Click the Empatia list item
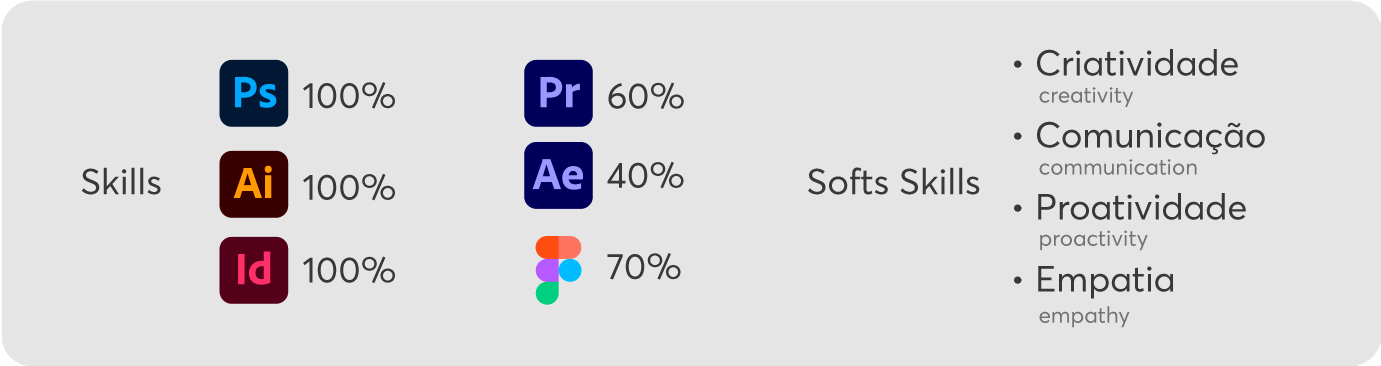Screen dimensions: 1381x366 (1105, 281)
